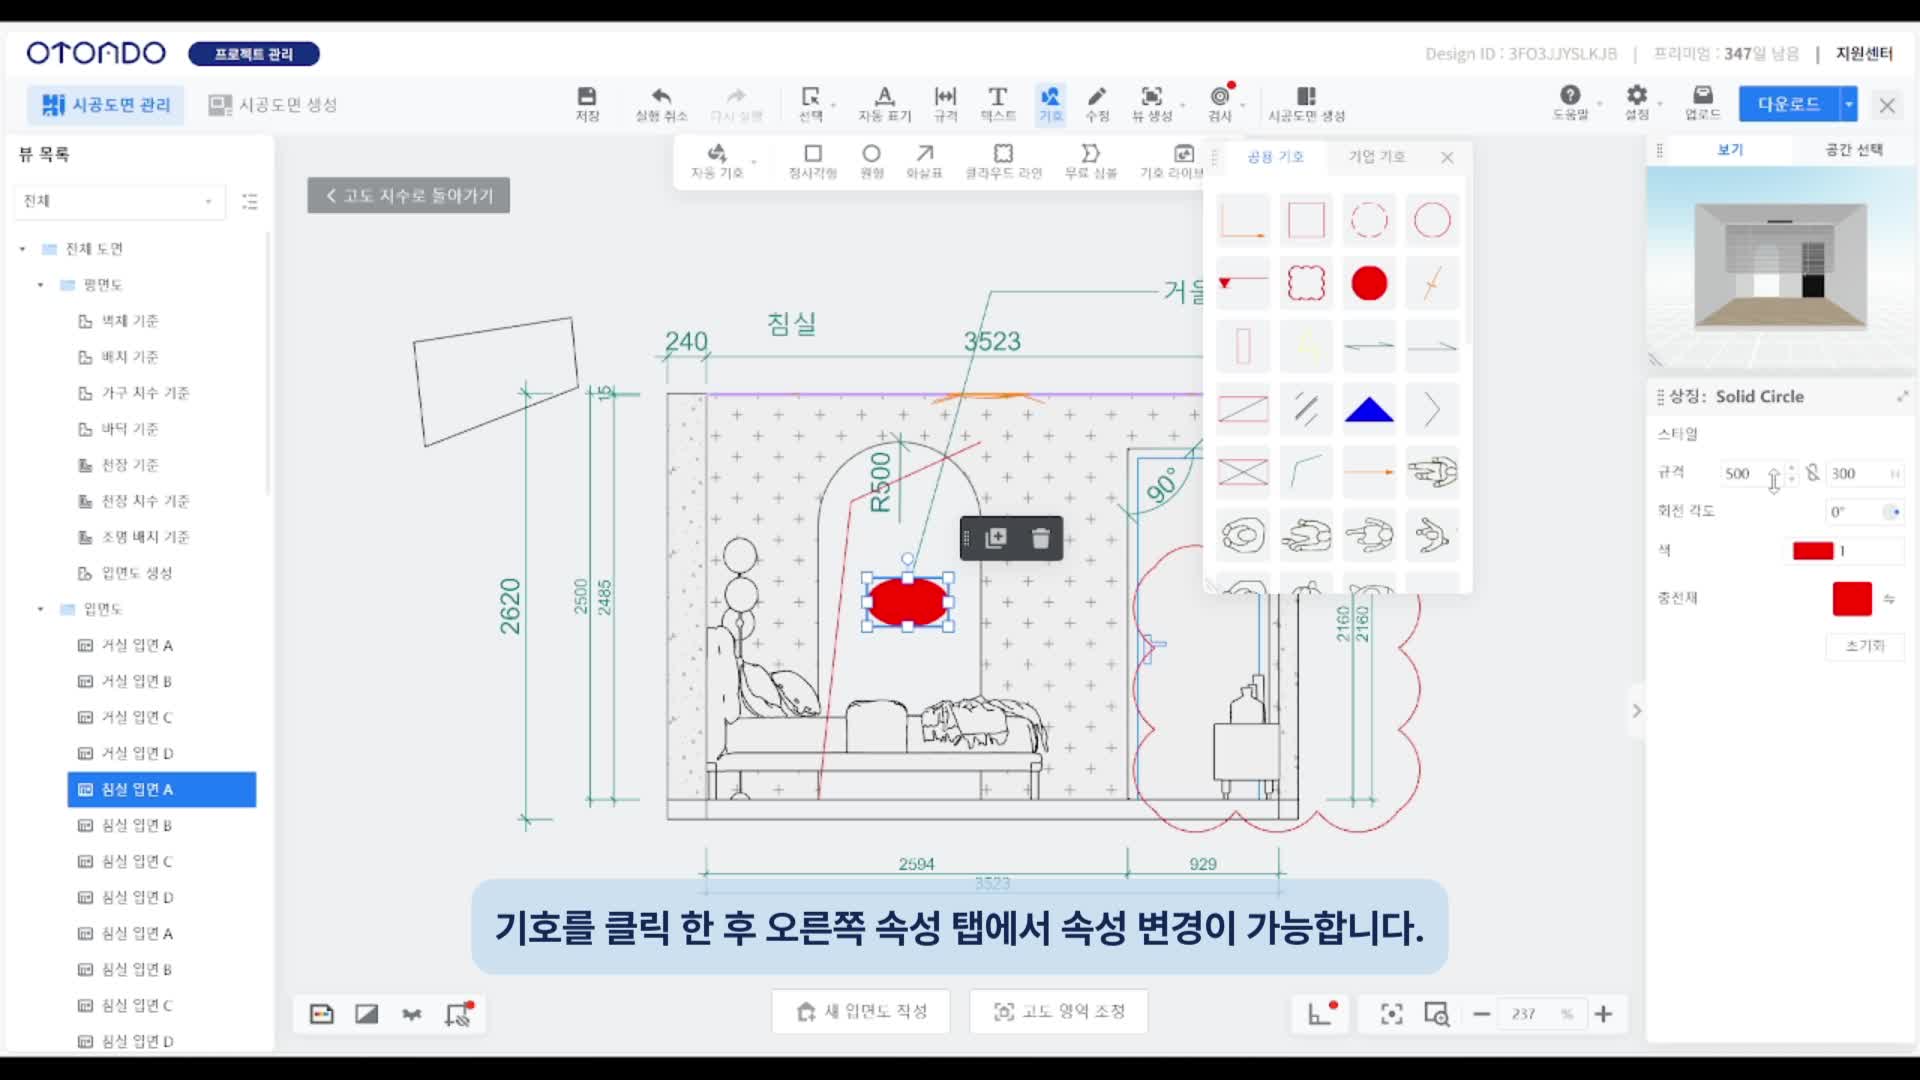Pick the blue triangle symbol

point(1369,409)
